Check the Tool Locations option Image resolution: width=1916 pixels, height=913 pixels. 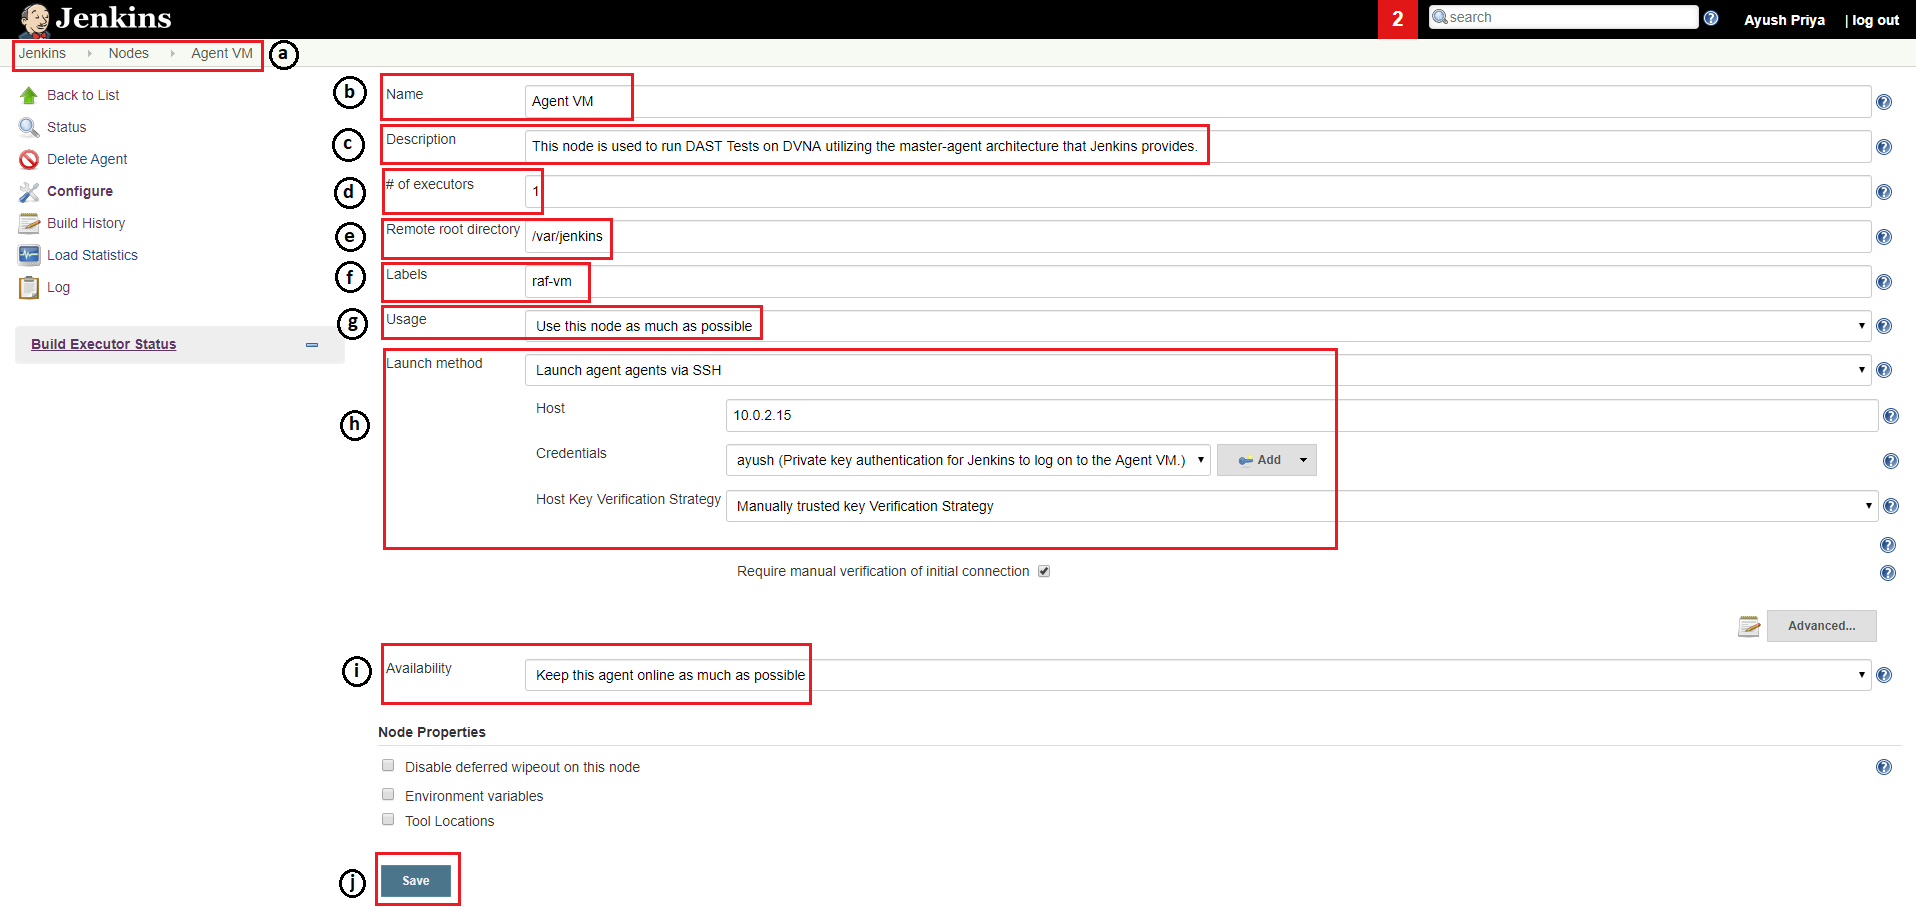[388, 819]
